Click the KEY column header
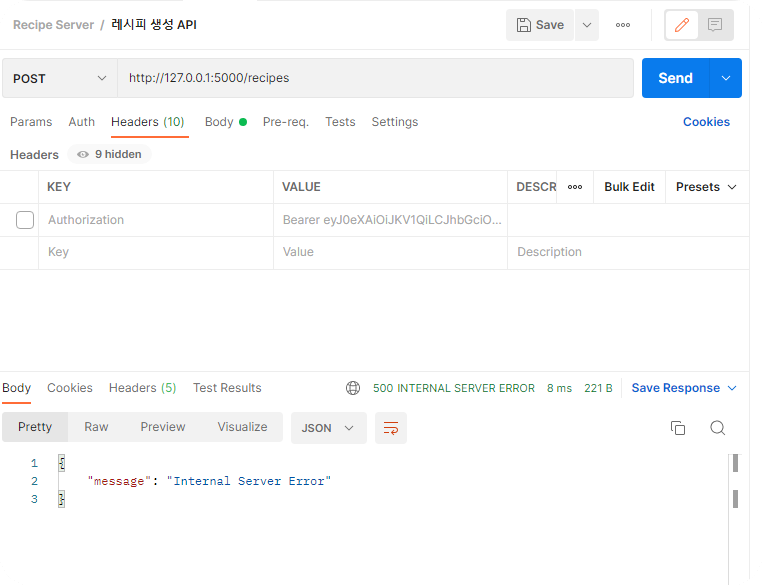Screen dimensions: 762x585 59,187
